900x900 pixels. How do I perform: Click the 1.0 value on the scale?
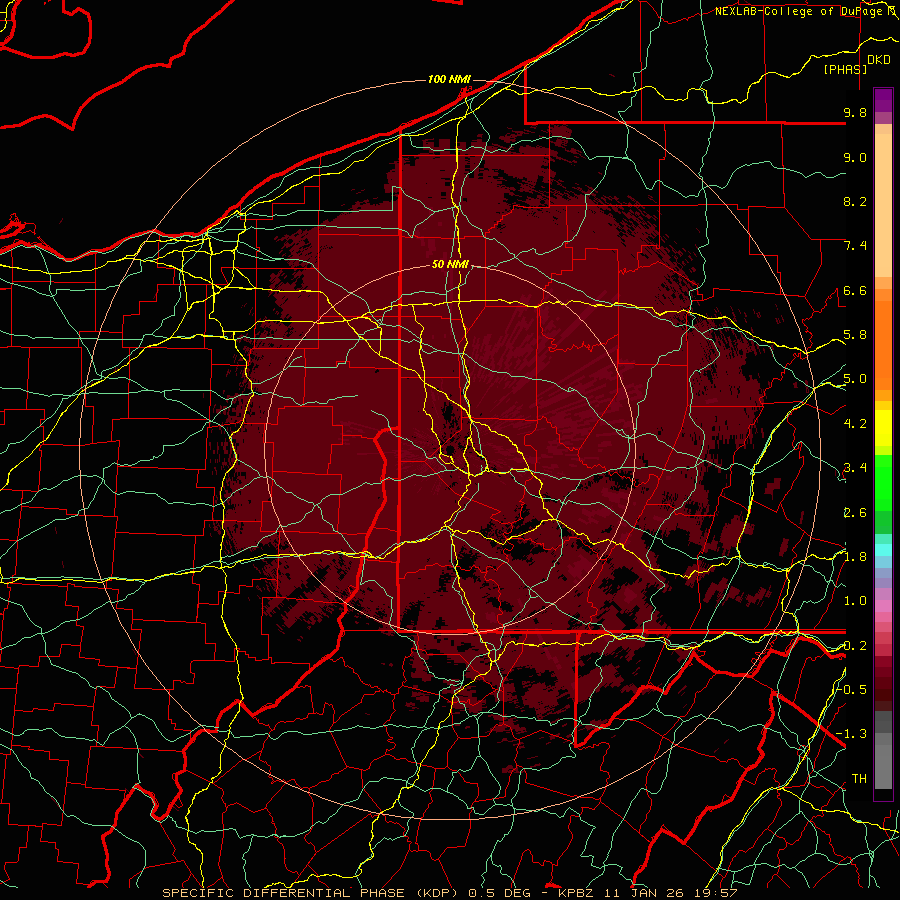855,601
